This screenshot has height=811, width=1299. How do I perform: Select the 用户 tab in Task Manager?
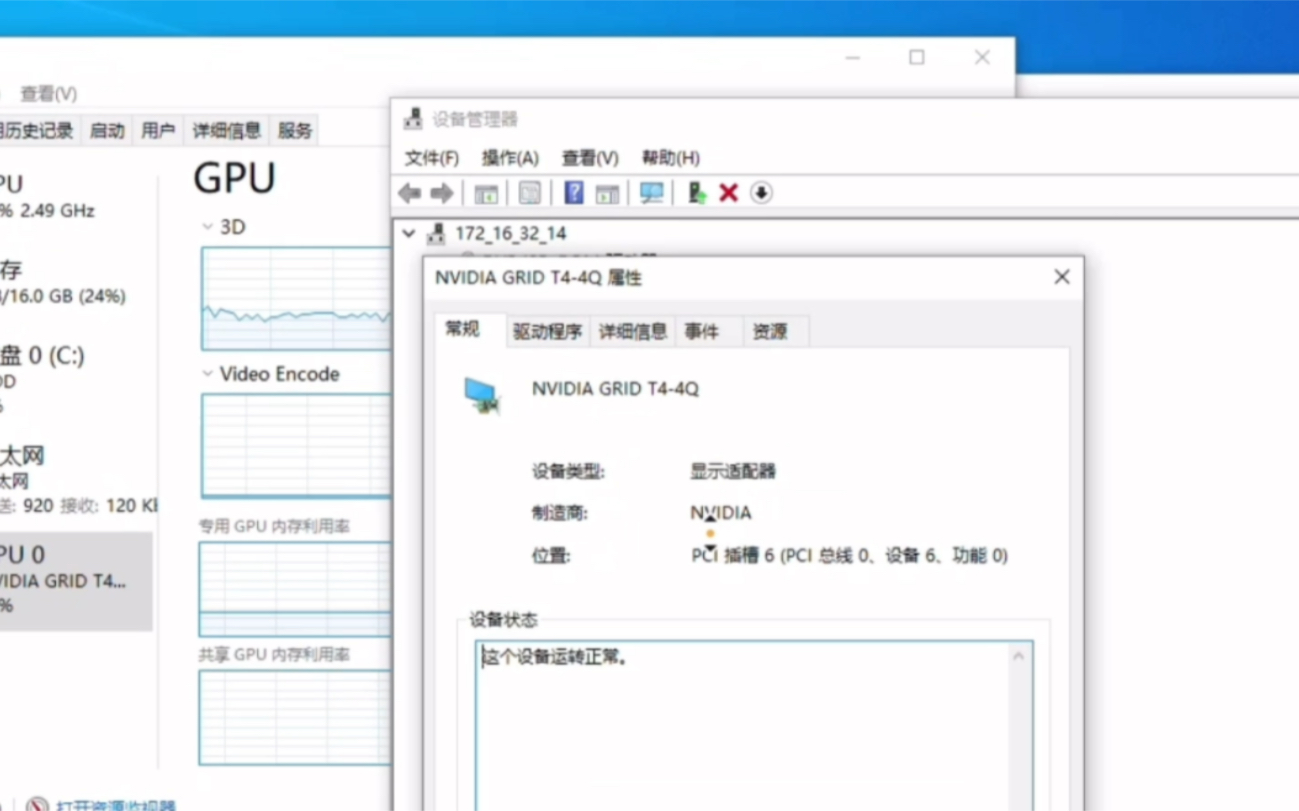point(158,130)
